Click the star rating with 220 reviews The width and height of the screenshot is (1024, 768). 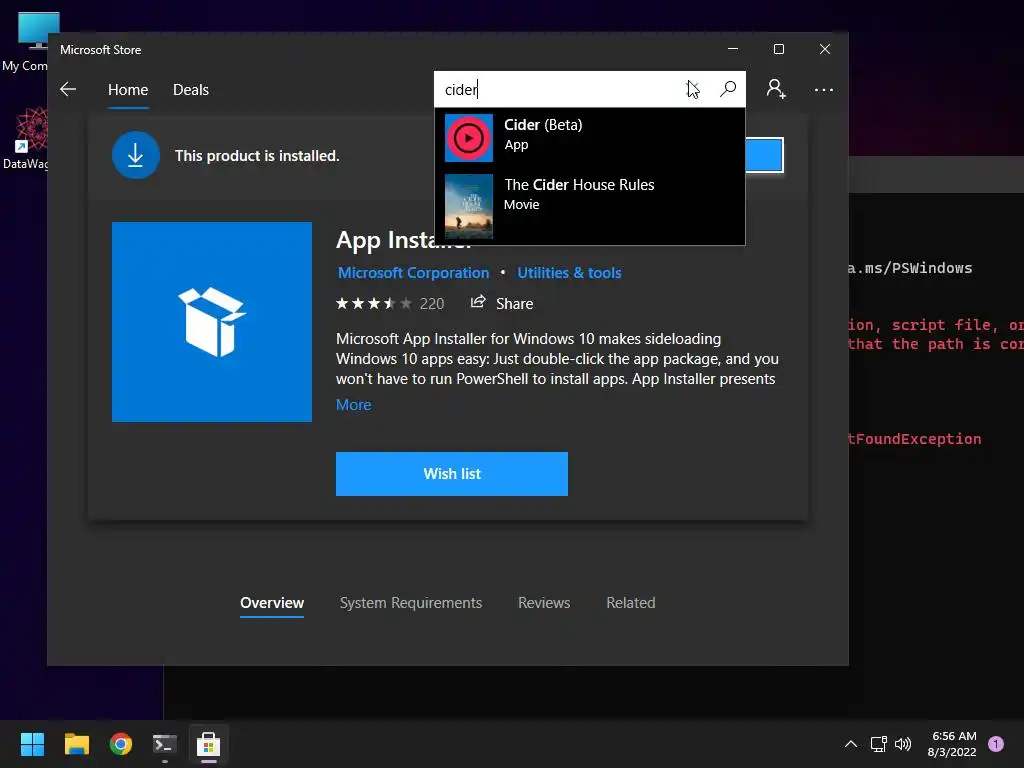[x=390, y=304]
